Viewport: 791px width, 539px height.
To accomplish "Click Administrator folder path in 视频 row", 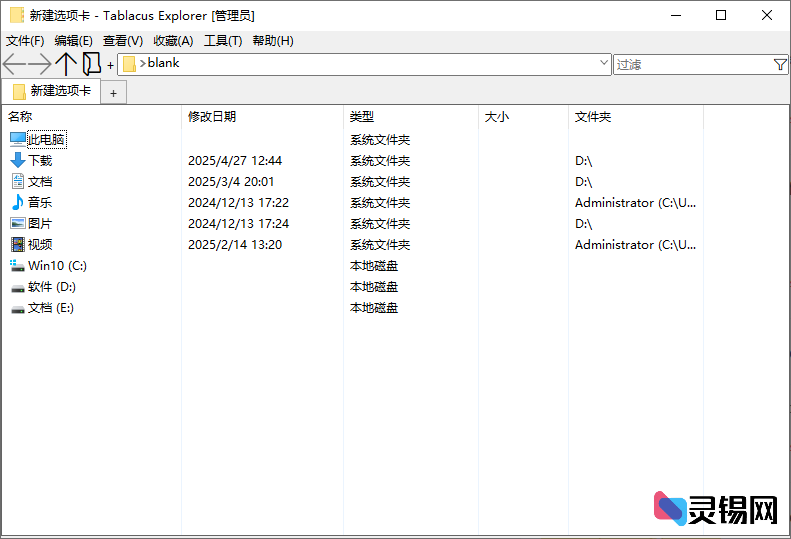I will tap(635, 245).
